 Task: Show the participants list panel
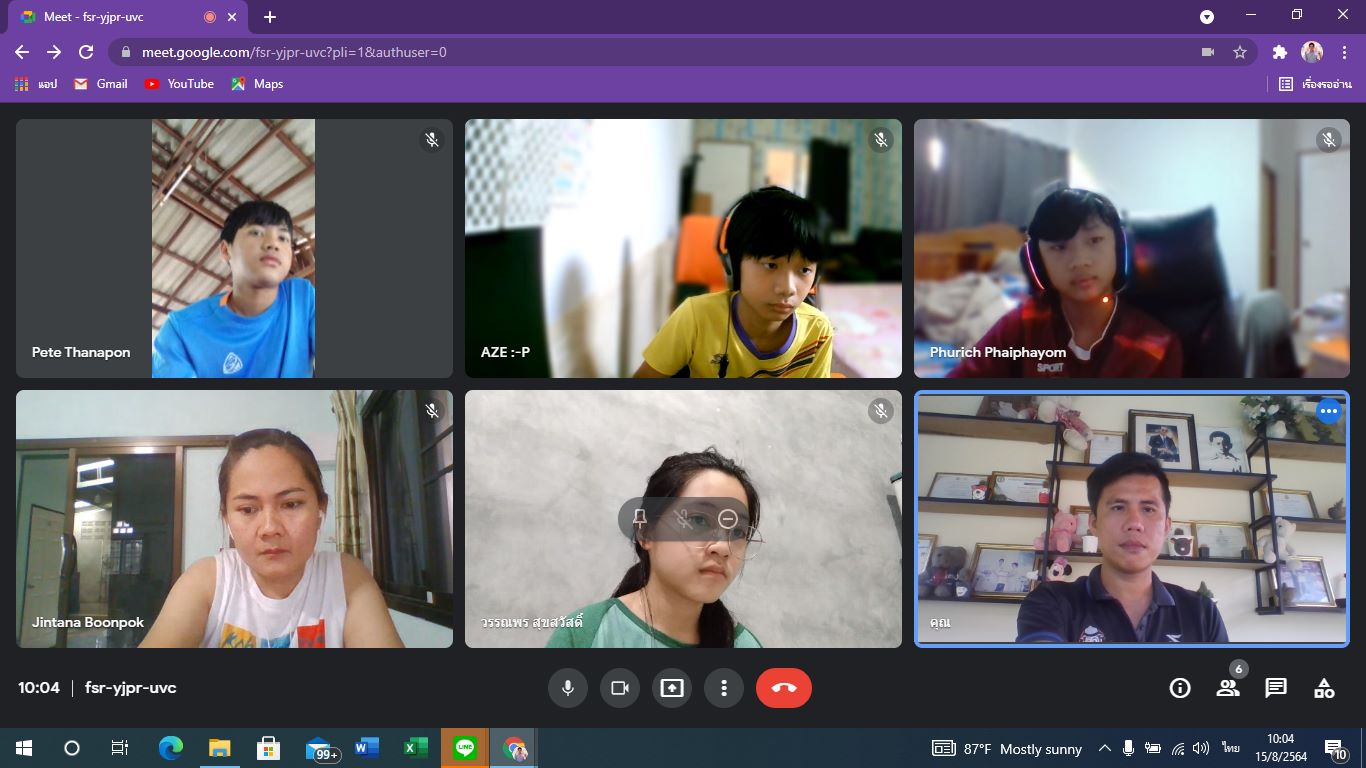[x=1228, y=688]
